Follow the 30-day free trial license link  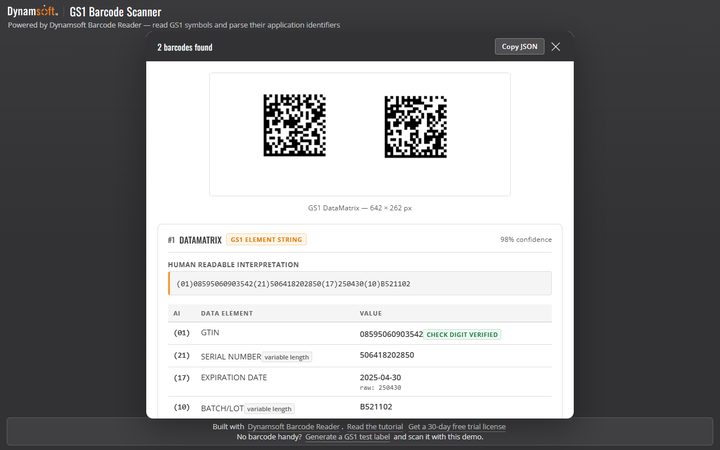[x=457, y=427]
